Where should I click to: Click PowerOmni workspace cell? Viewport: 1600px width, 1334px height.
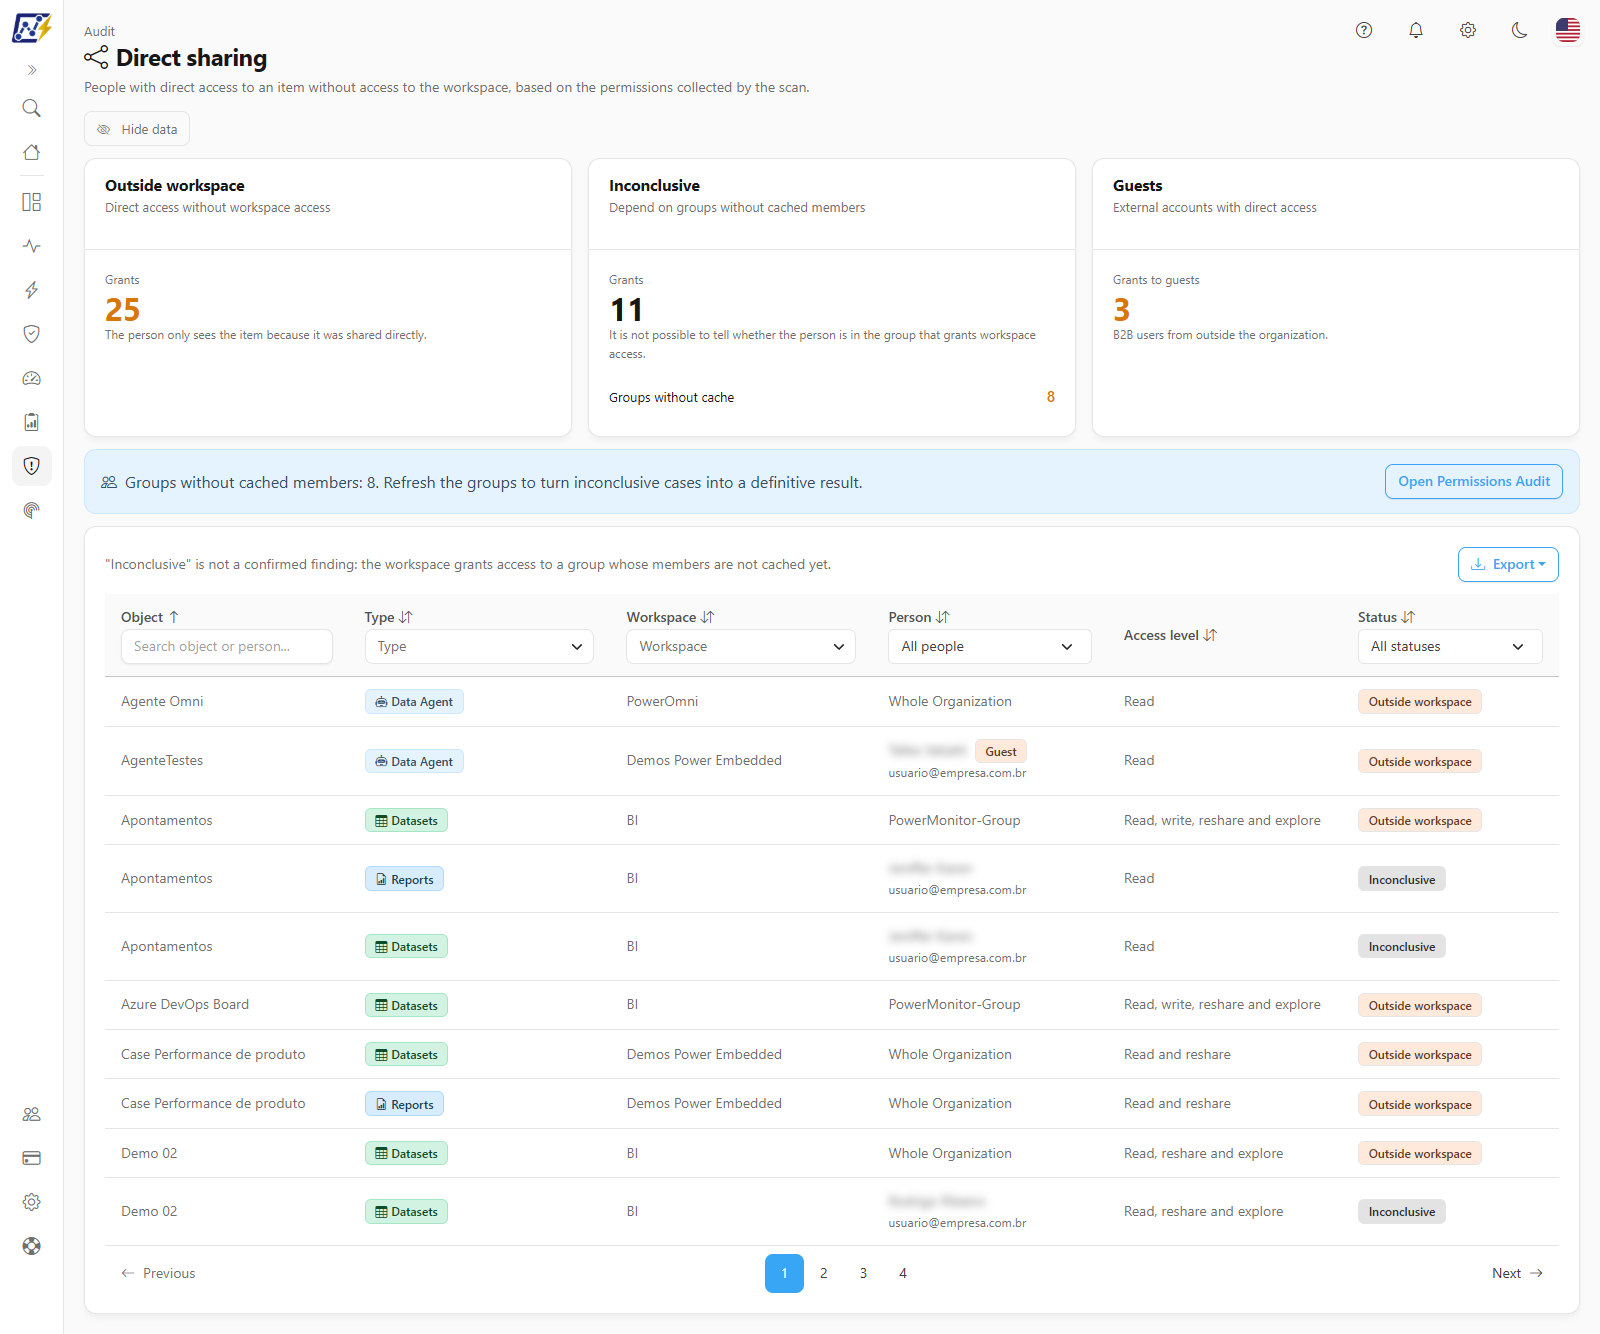662,701
